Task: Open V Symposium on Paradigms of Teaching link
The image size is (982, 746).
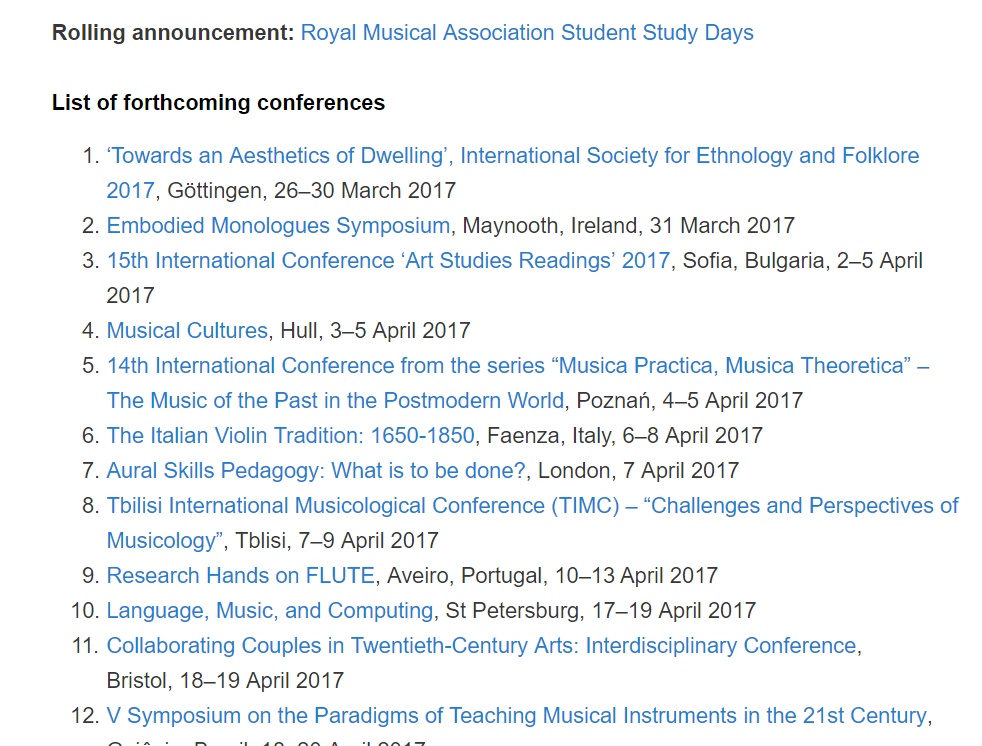Action: pyautogui.click(x=516, y=716)
